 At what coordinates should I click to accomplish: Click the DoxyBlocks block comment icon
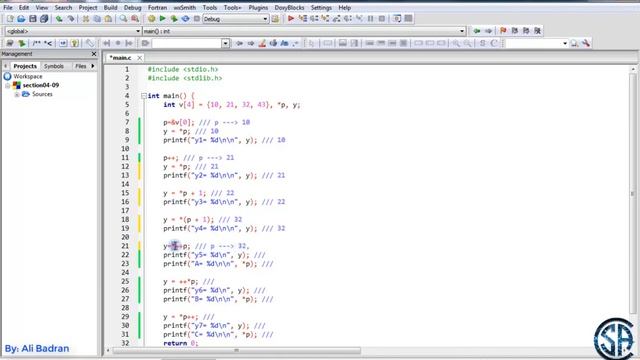(x=37, y=43)
